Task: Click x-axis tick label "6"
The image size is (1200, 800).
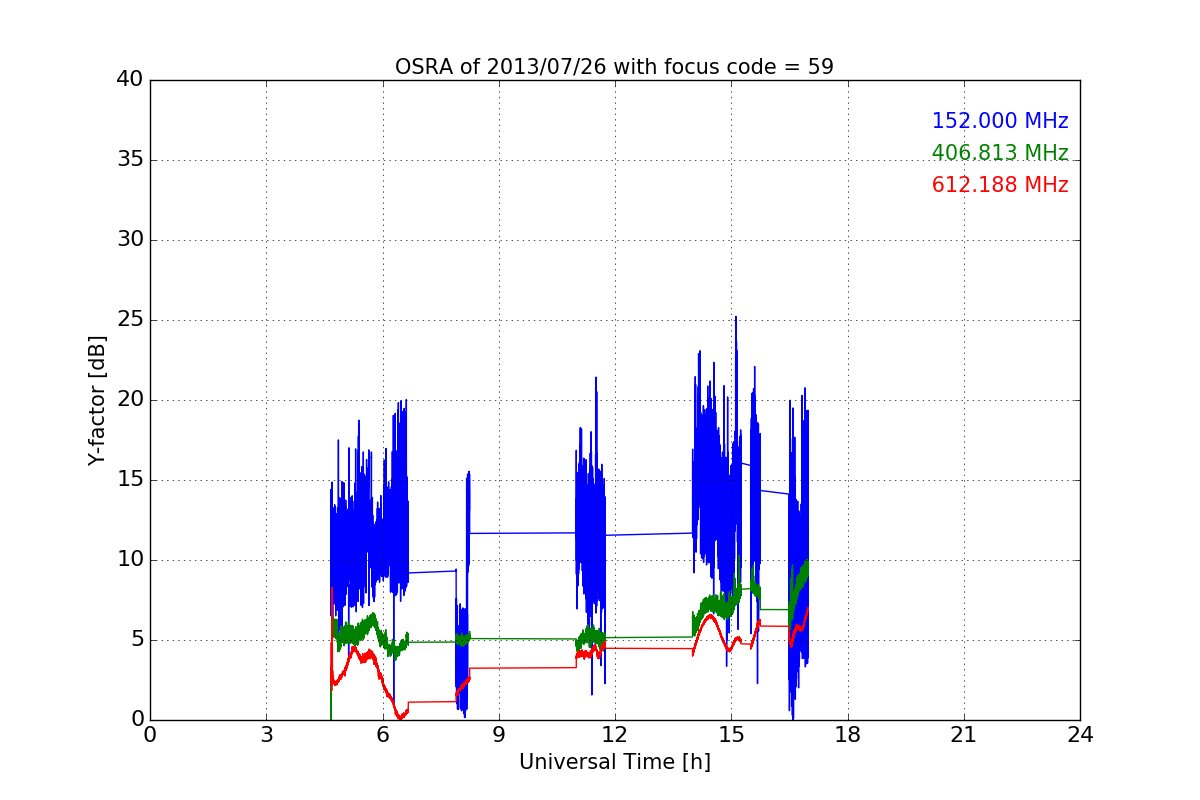Action: coord(382,735)
